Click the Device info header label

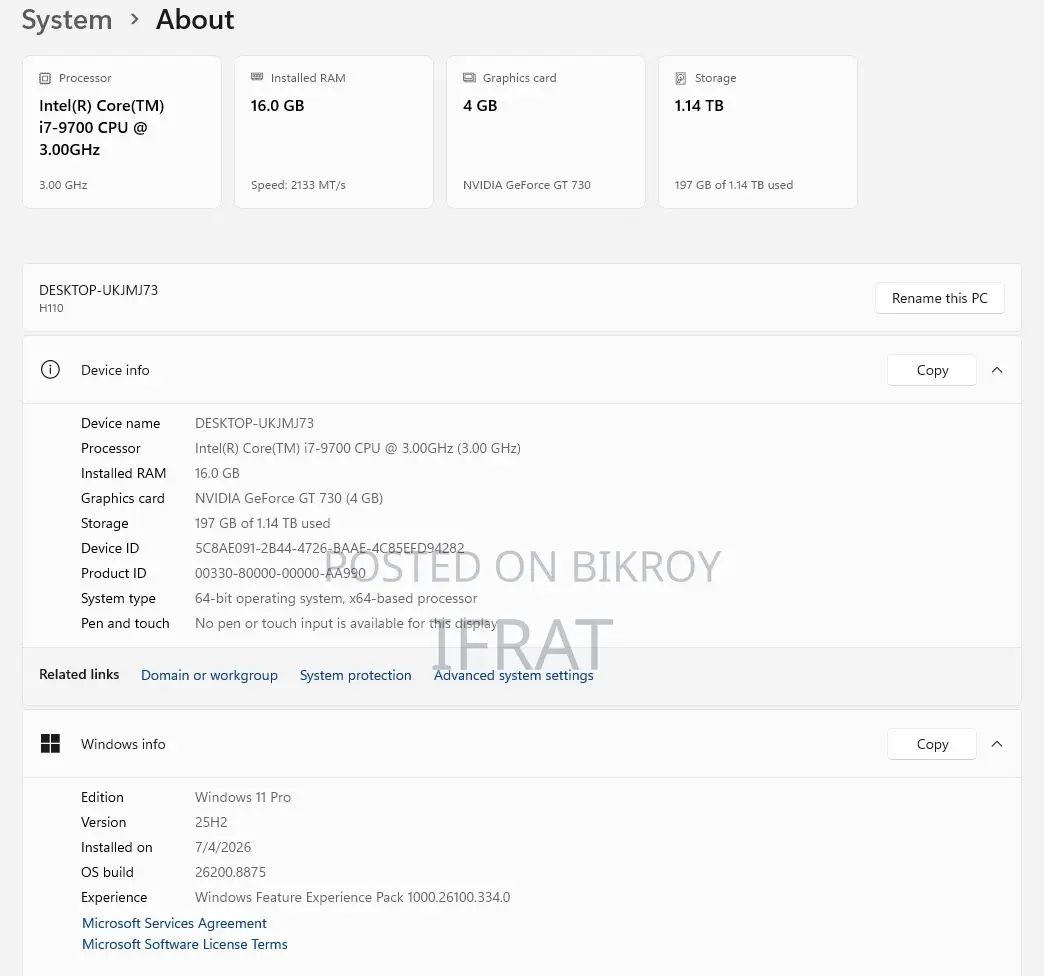(115, 370)
